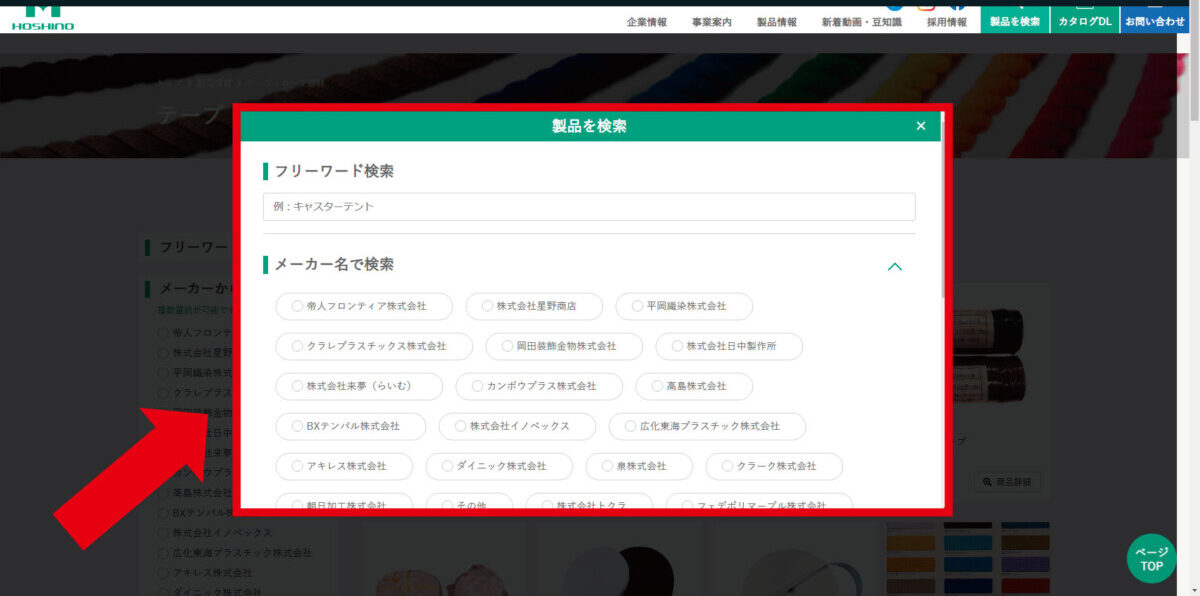Click the フリーワード検索 text input field

(x=589, y=207)
